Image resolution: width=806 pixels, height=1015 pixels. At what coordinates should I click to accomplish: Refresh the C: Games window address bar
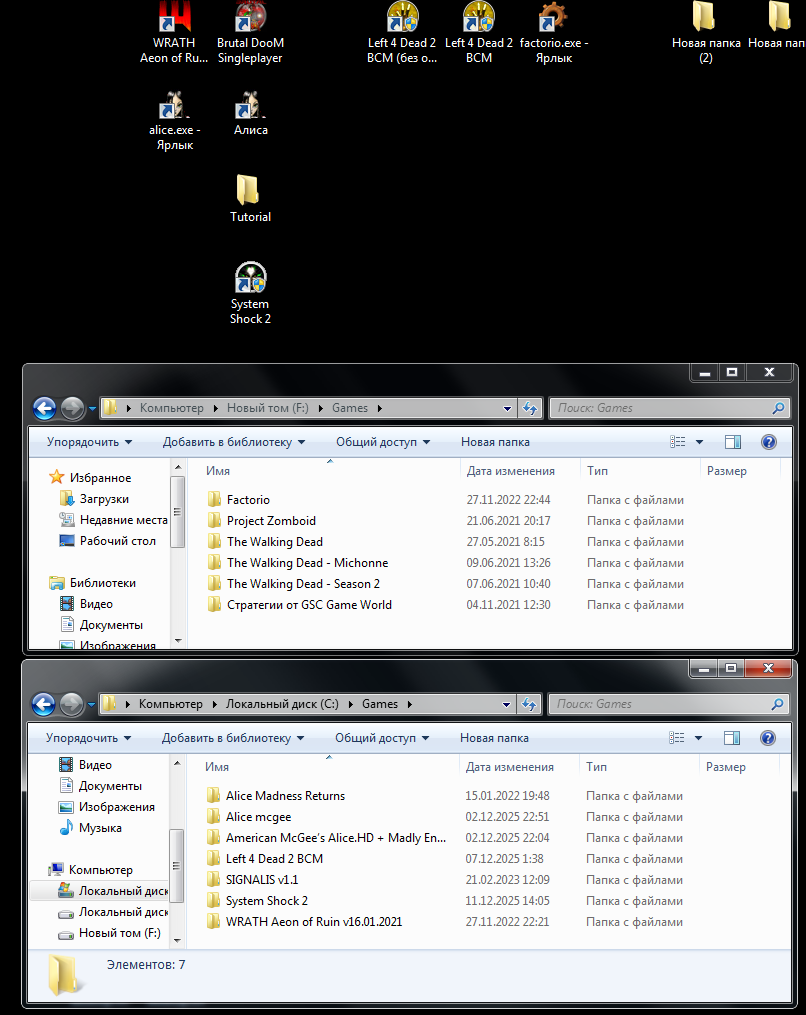(529, 704)
